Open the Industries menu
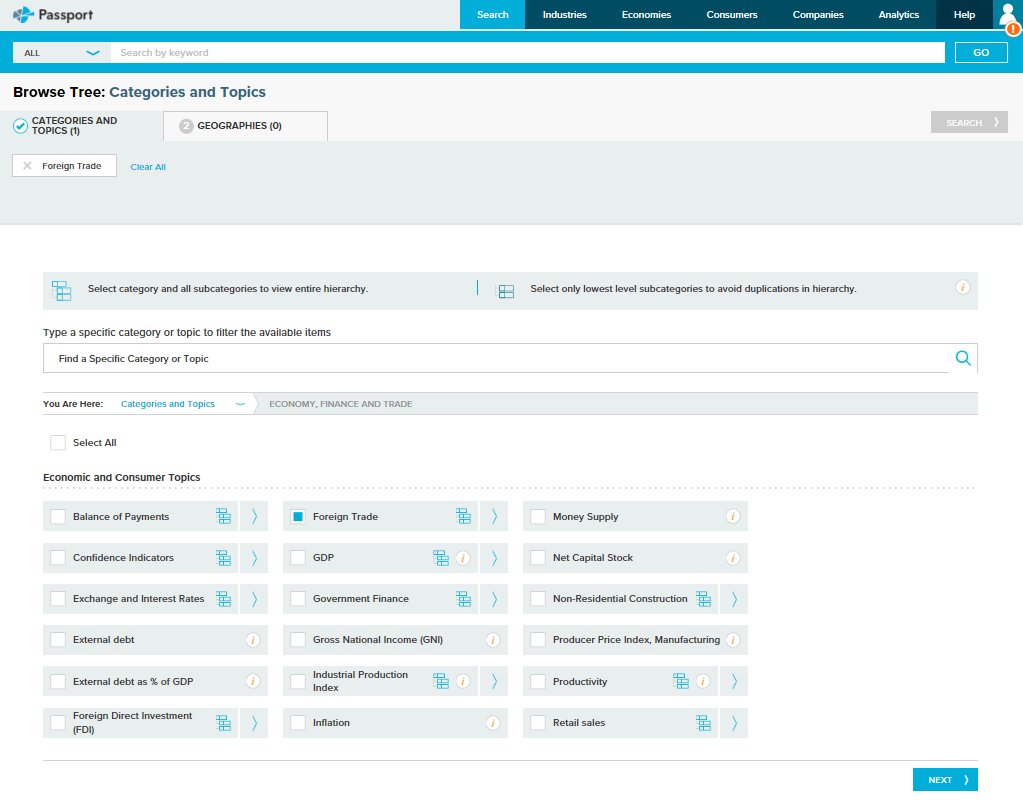This screenshot has height=801, width=1023. pyautogui.click(x=564, y=15)
